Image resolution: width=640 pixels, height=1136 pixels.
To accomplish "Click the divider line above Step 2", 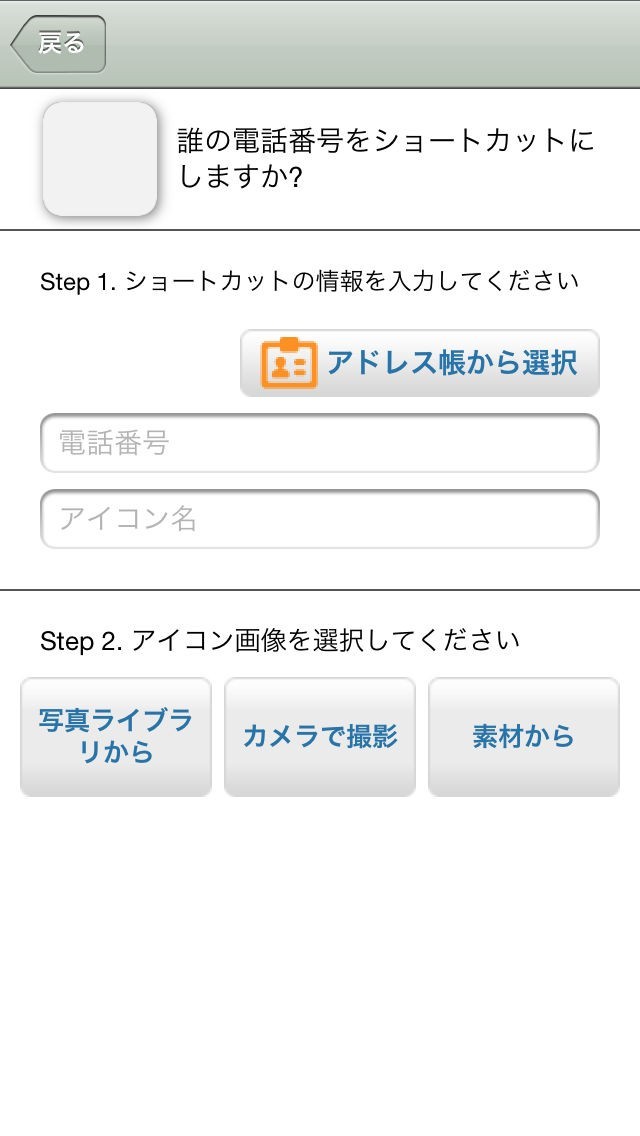I will click(320, 590).
